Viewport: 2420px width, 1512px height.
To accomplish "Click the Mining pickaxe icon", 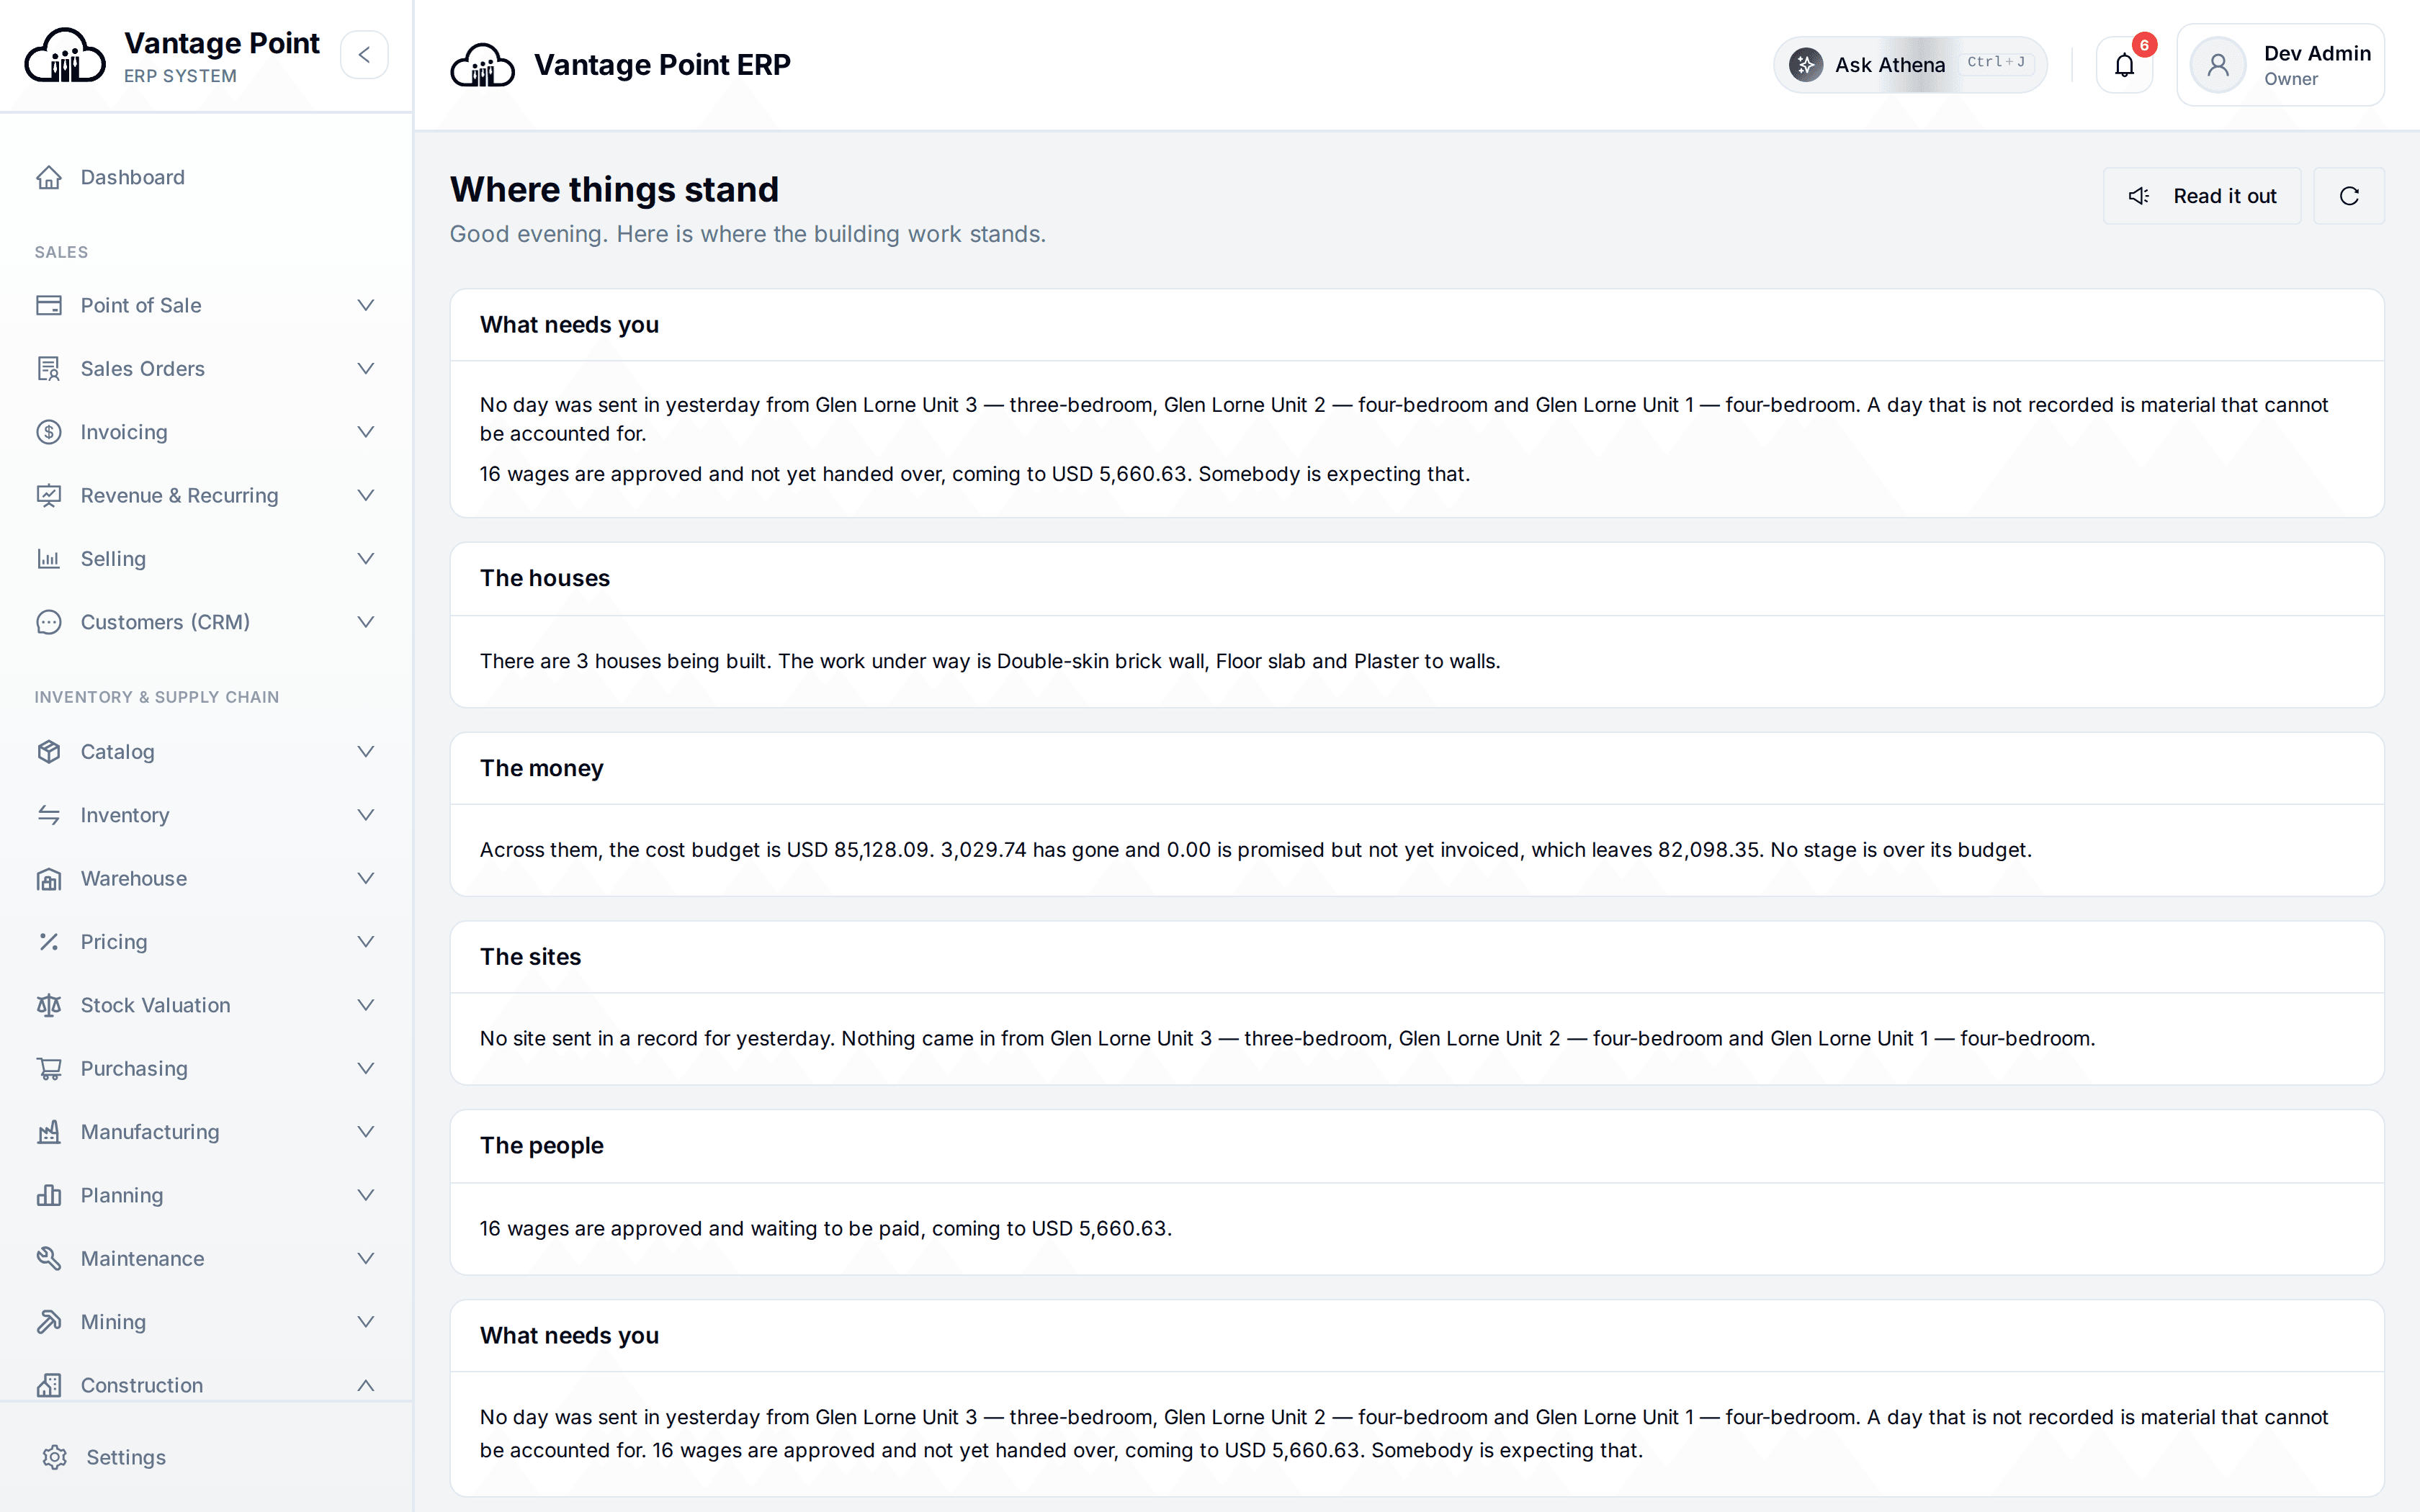I will 49,1322.
